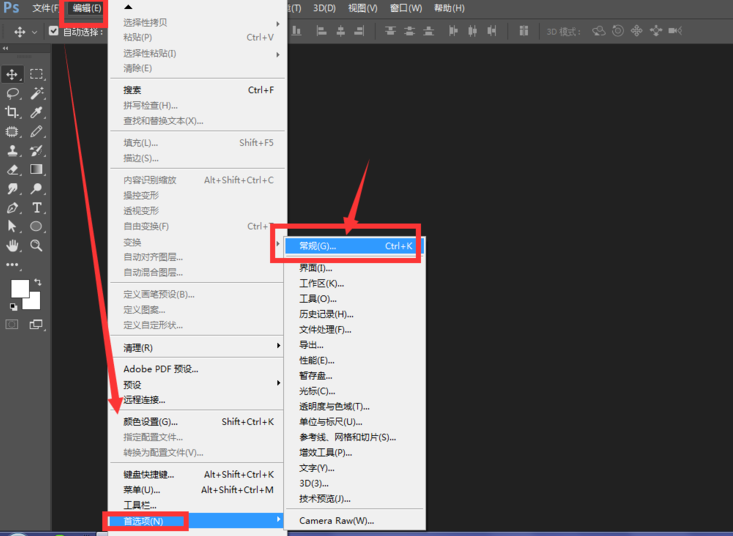Image resolution: width=733 pixels, height=536 pixels.
Task: Choose 界面(I)... preferences
Action: (x=354, y=268)
